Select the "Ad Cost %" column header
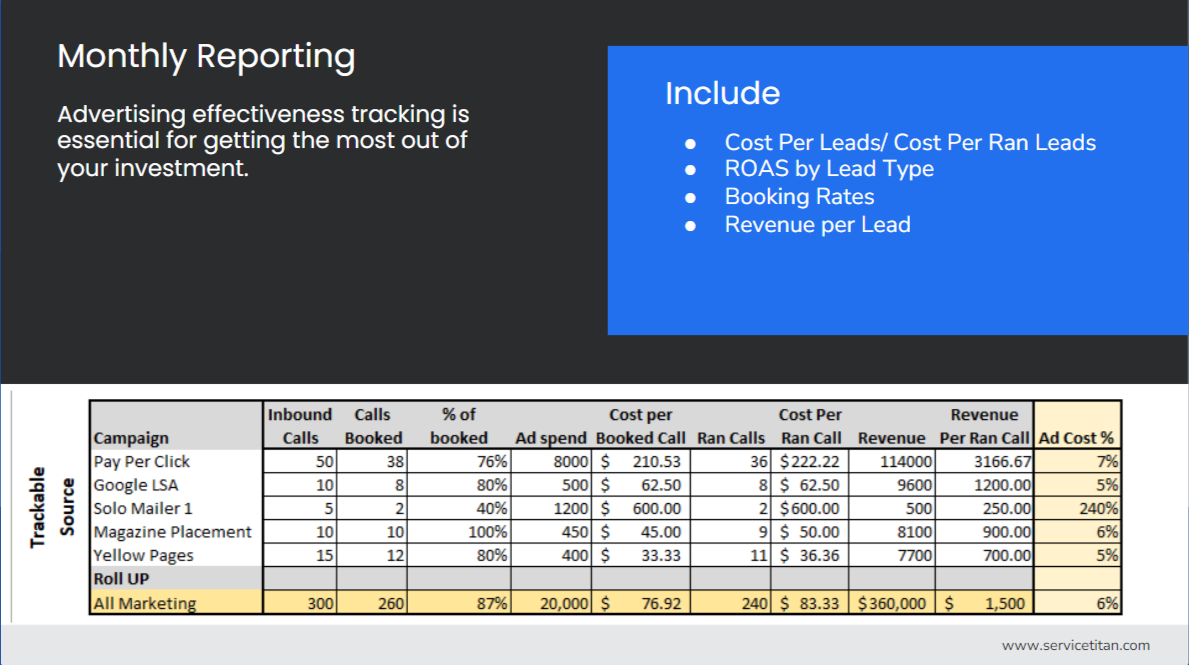Screen dimensions: 1189x665 (1076, 438)
